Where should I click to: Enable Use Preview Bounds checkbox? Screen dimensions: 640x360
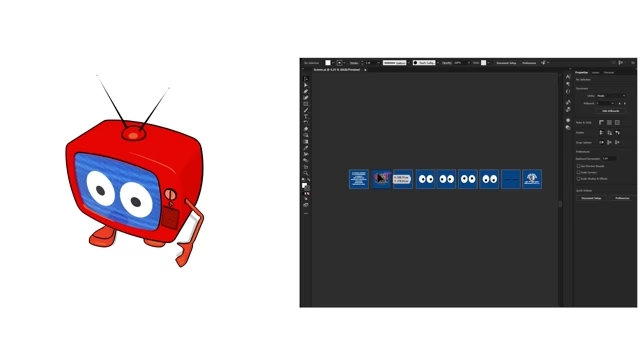tap(578, 166)
